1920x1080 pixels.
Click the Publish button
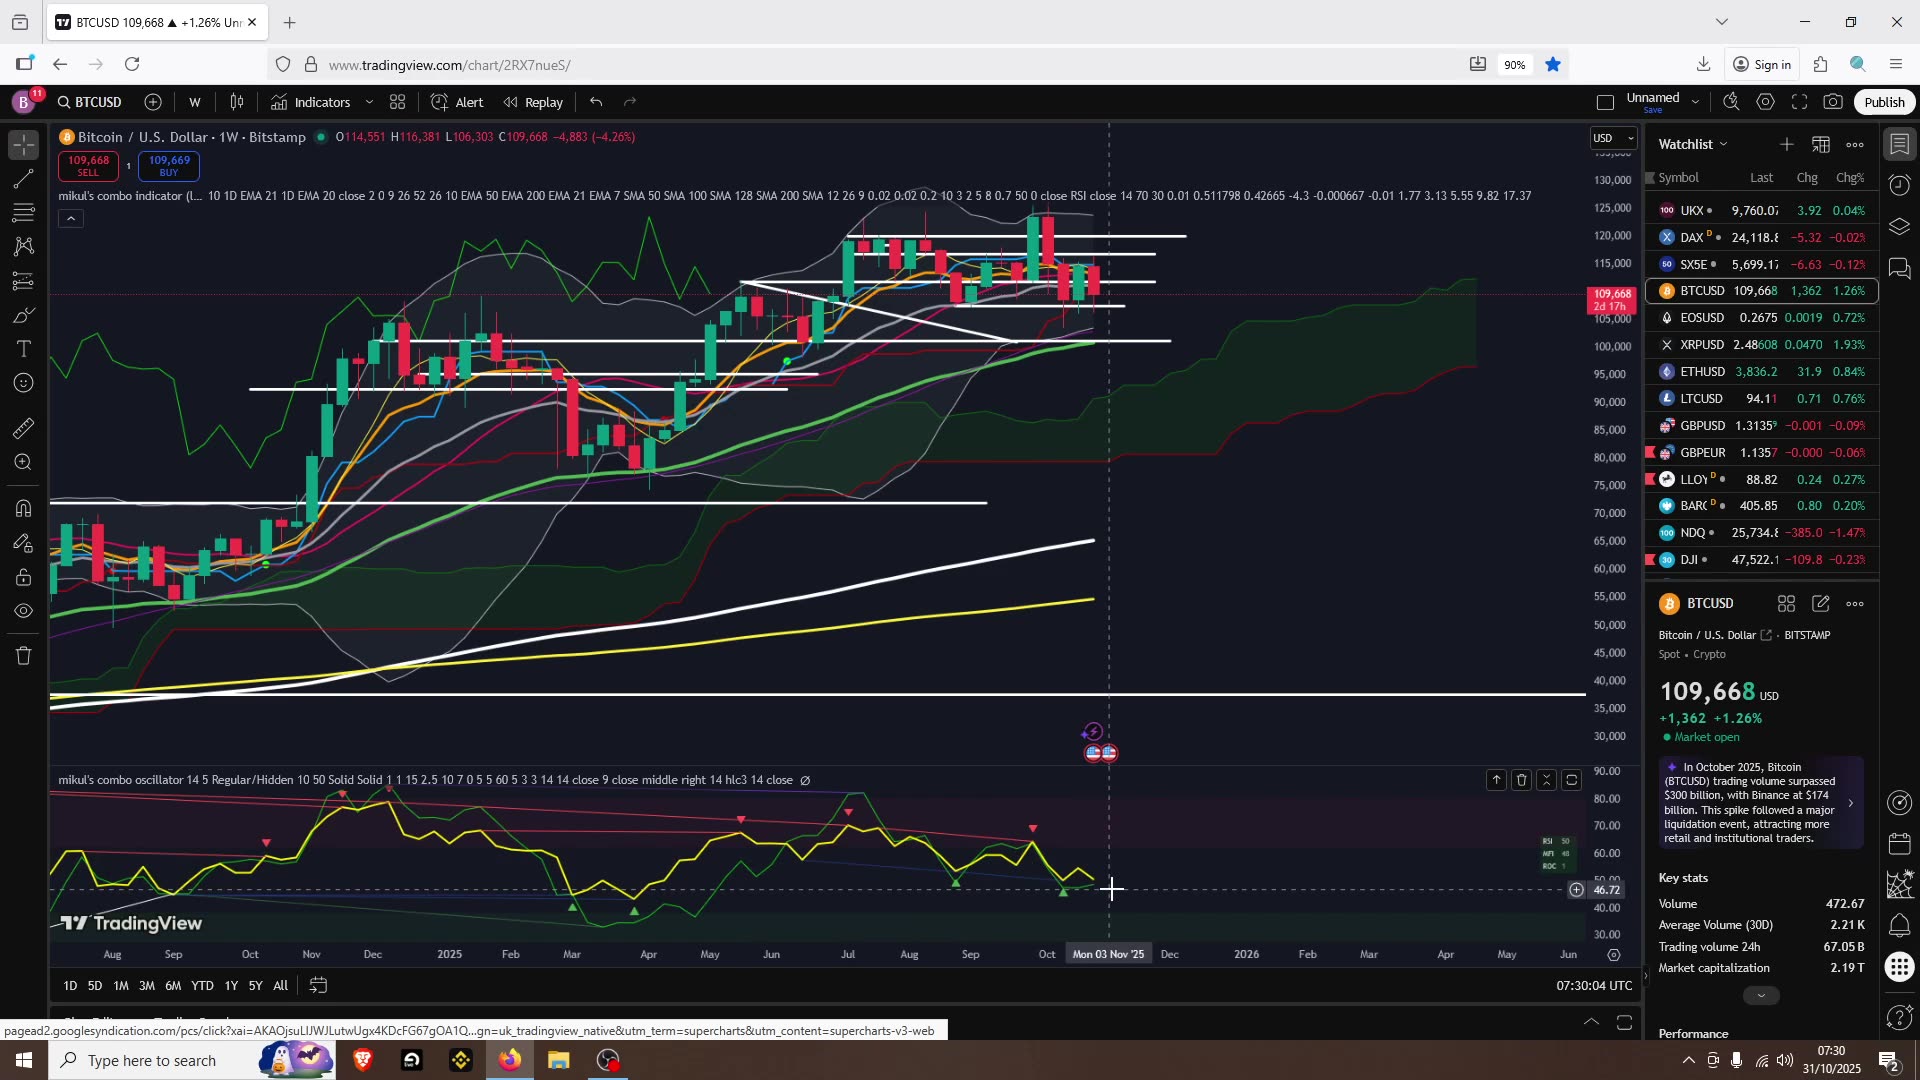[x=1883, y=101]
